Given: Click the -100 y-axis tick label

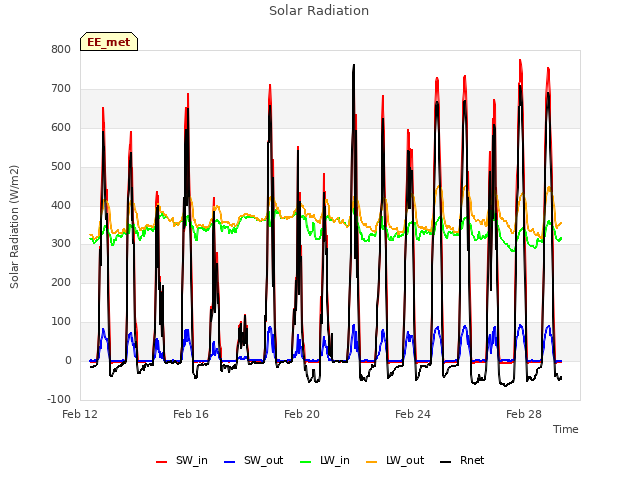Looking at the screenshot, I should 59,399.
